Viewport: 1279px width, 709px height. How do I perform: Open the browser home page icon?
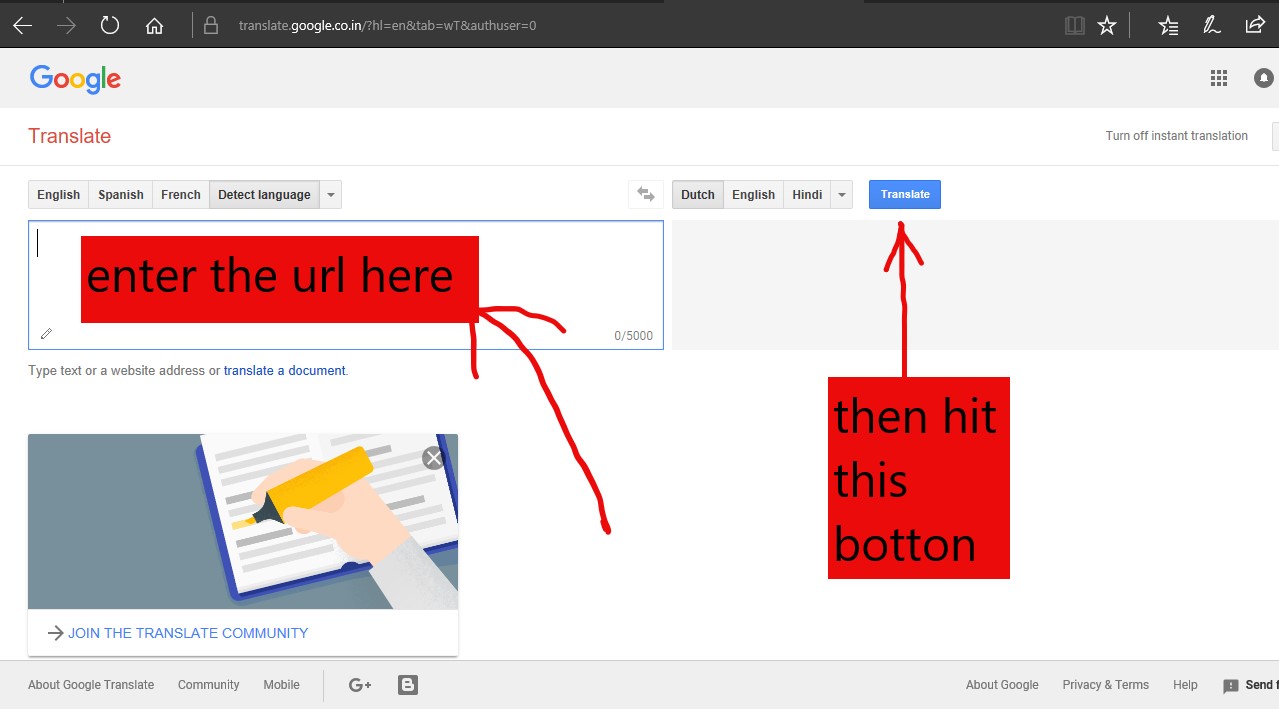pos(154,26)
